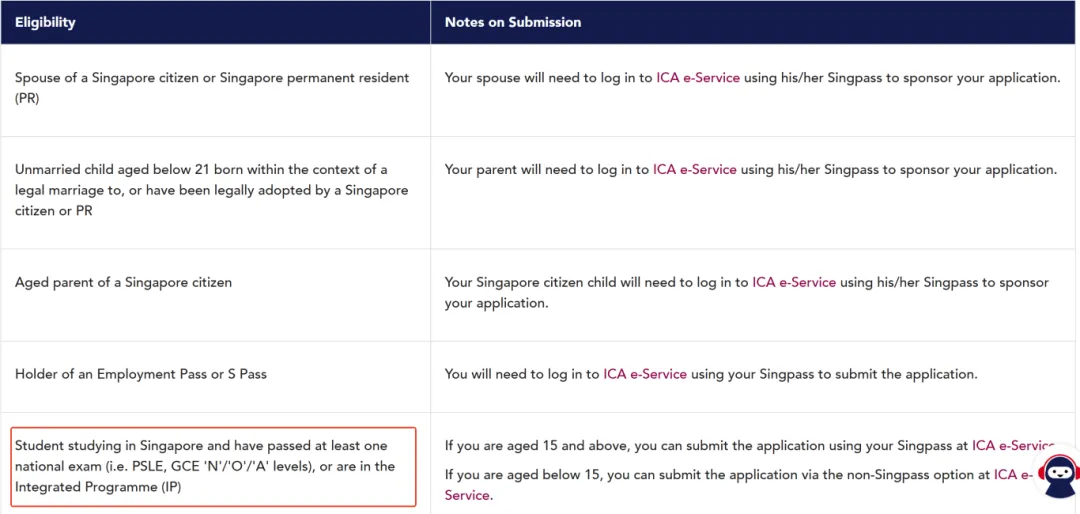Click the Notes on Submission column header

pos(513,22)
